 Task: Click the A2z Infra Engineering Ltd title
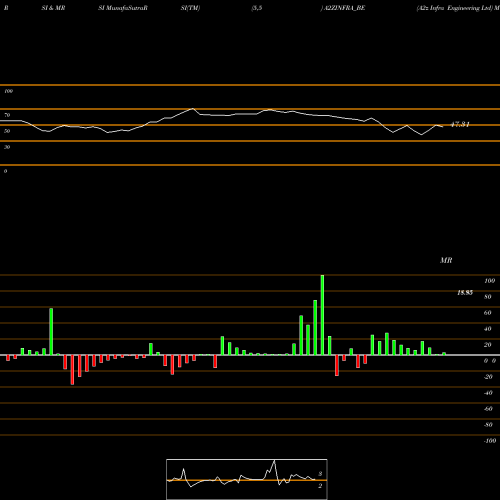[455, 8]
